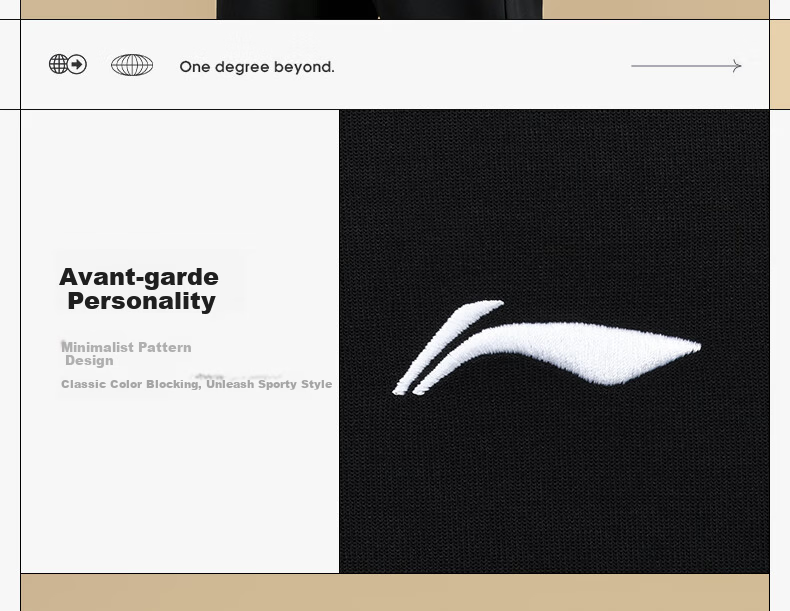Click the dark product image at top
The height and width of the screenshot is (611, 790).
pos(379,10)
